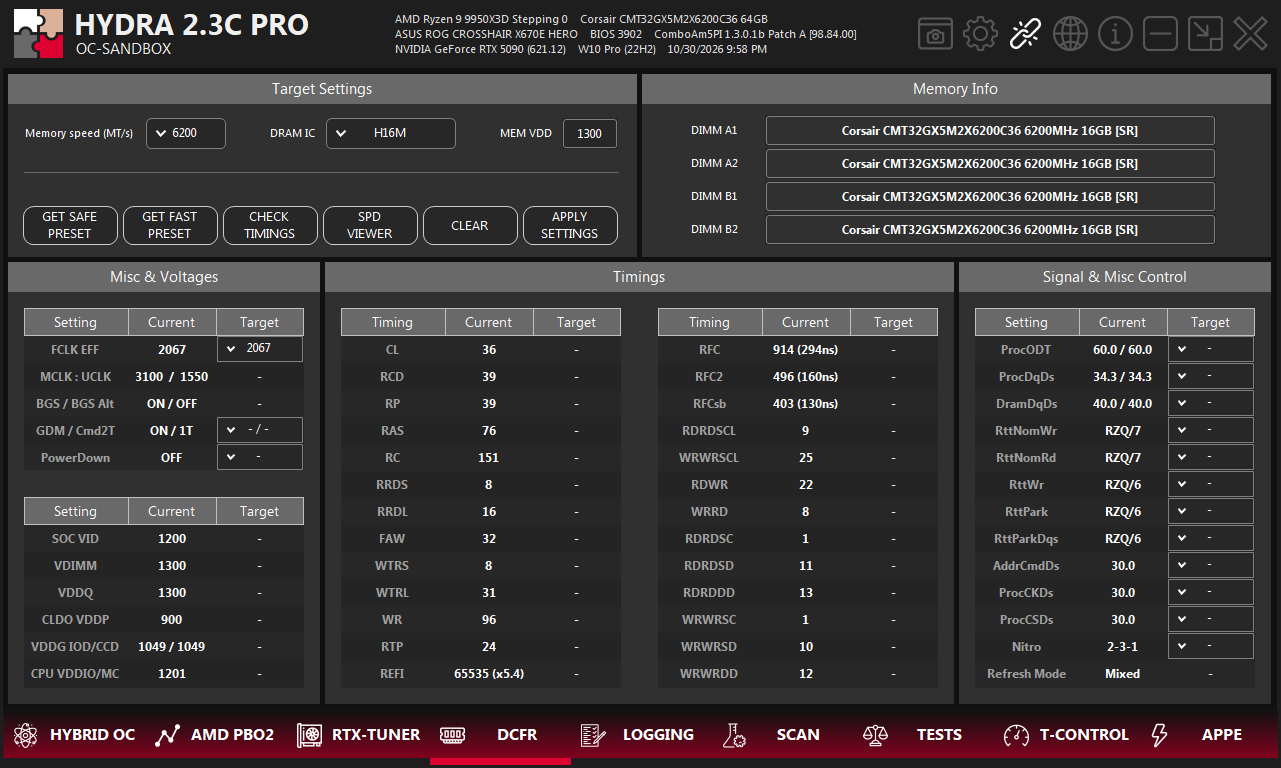Click the T-CONTROL gauge icon

click(1016, 735)
